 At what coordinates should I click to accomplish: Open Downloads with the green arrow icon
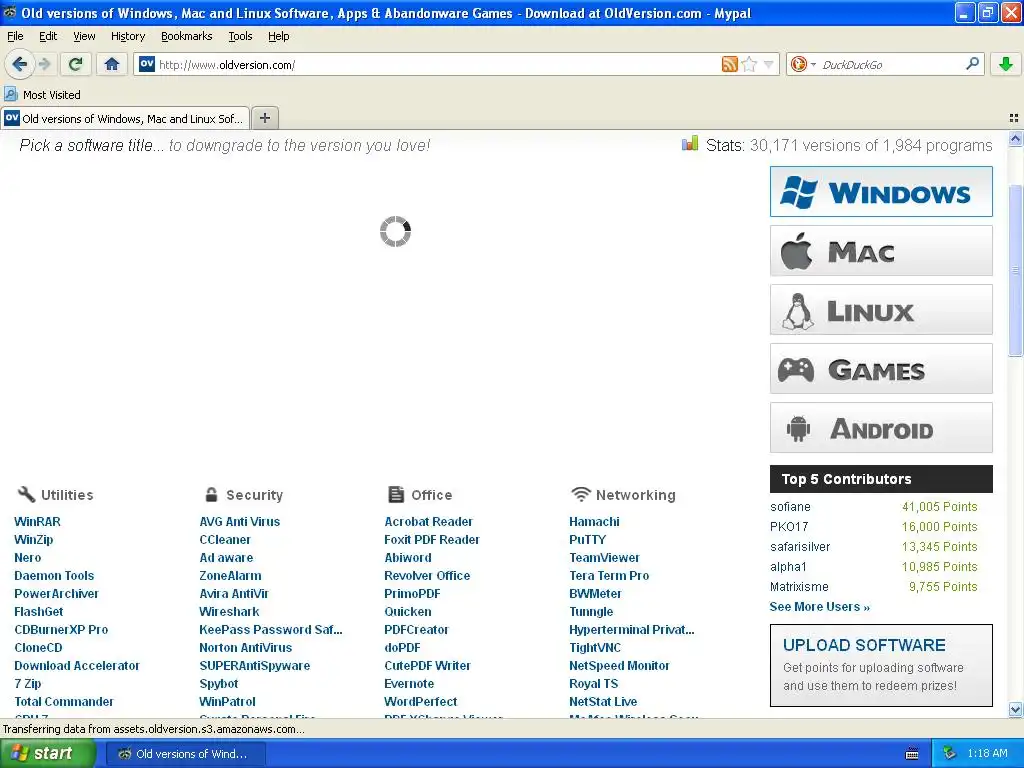coord(1006,64)
